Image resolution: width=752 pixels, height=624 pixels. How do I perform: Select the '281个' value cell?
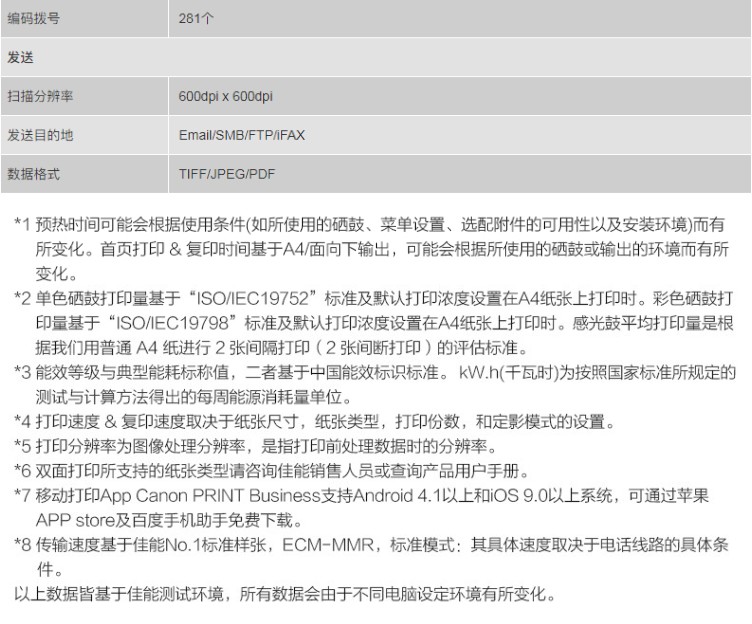pos(459,18)
